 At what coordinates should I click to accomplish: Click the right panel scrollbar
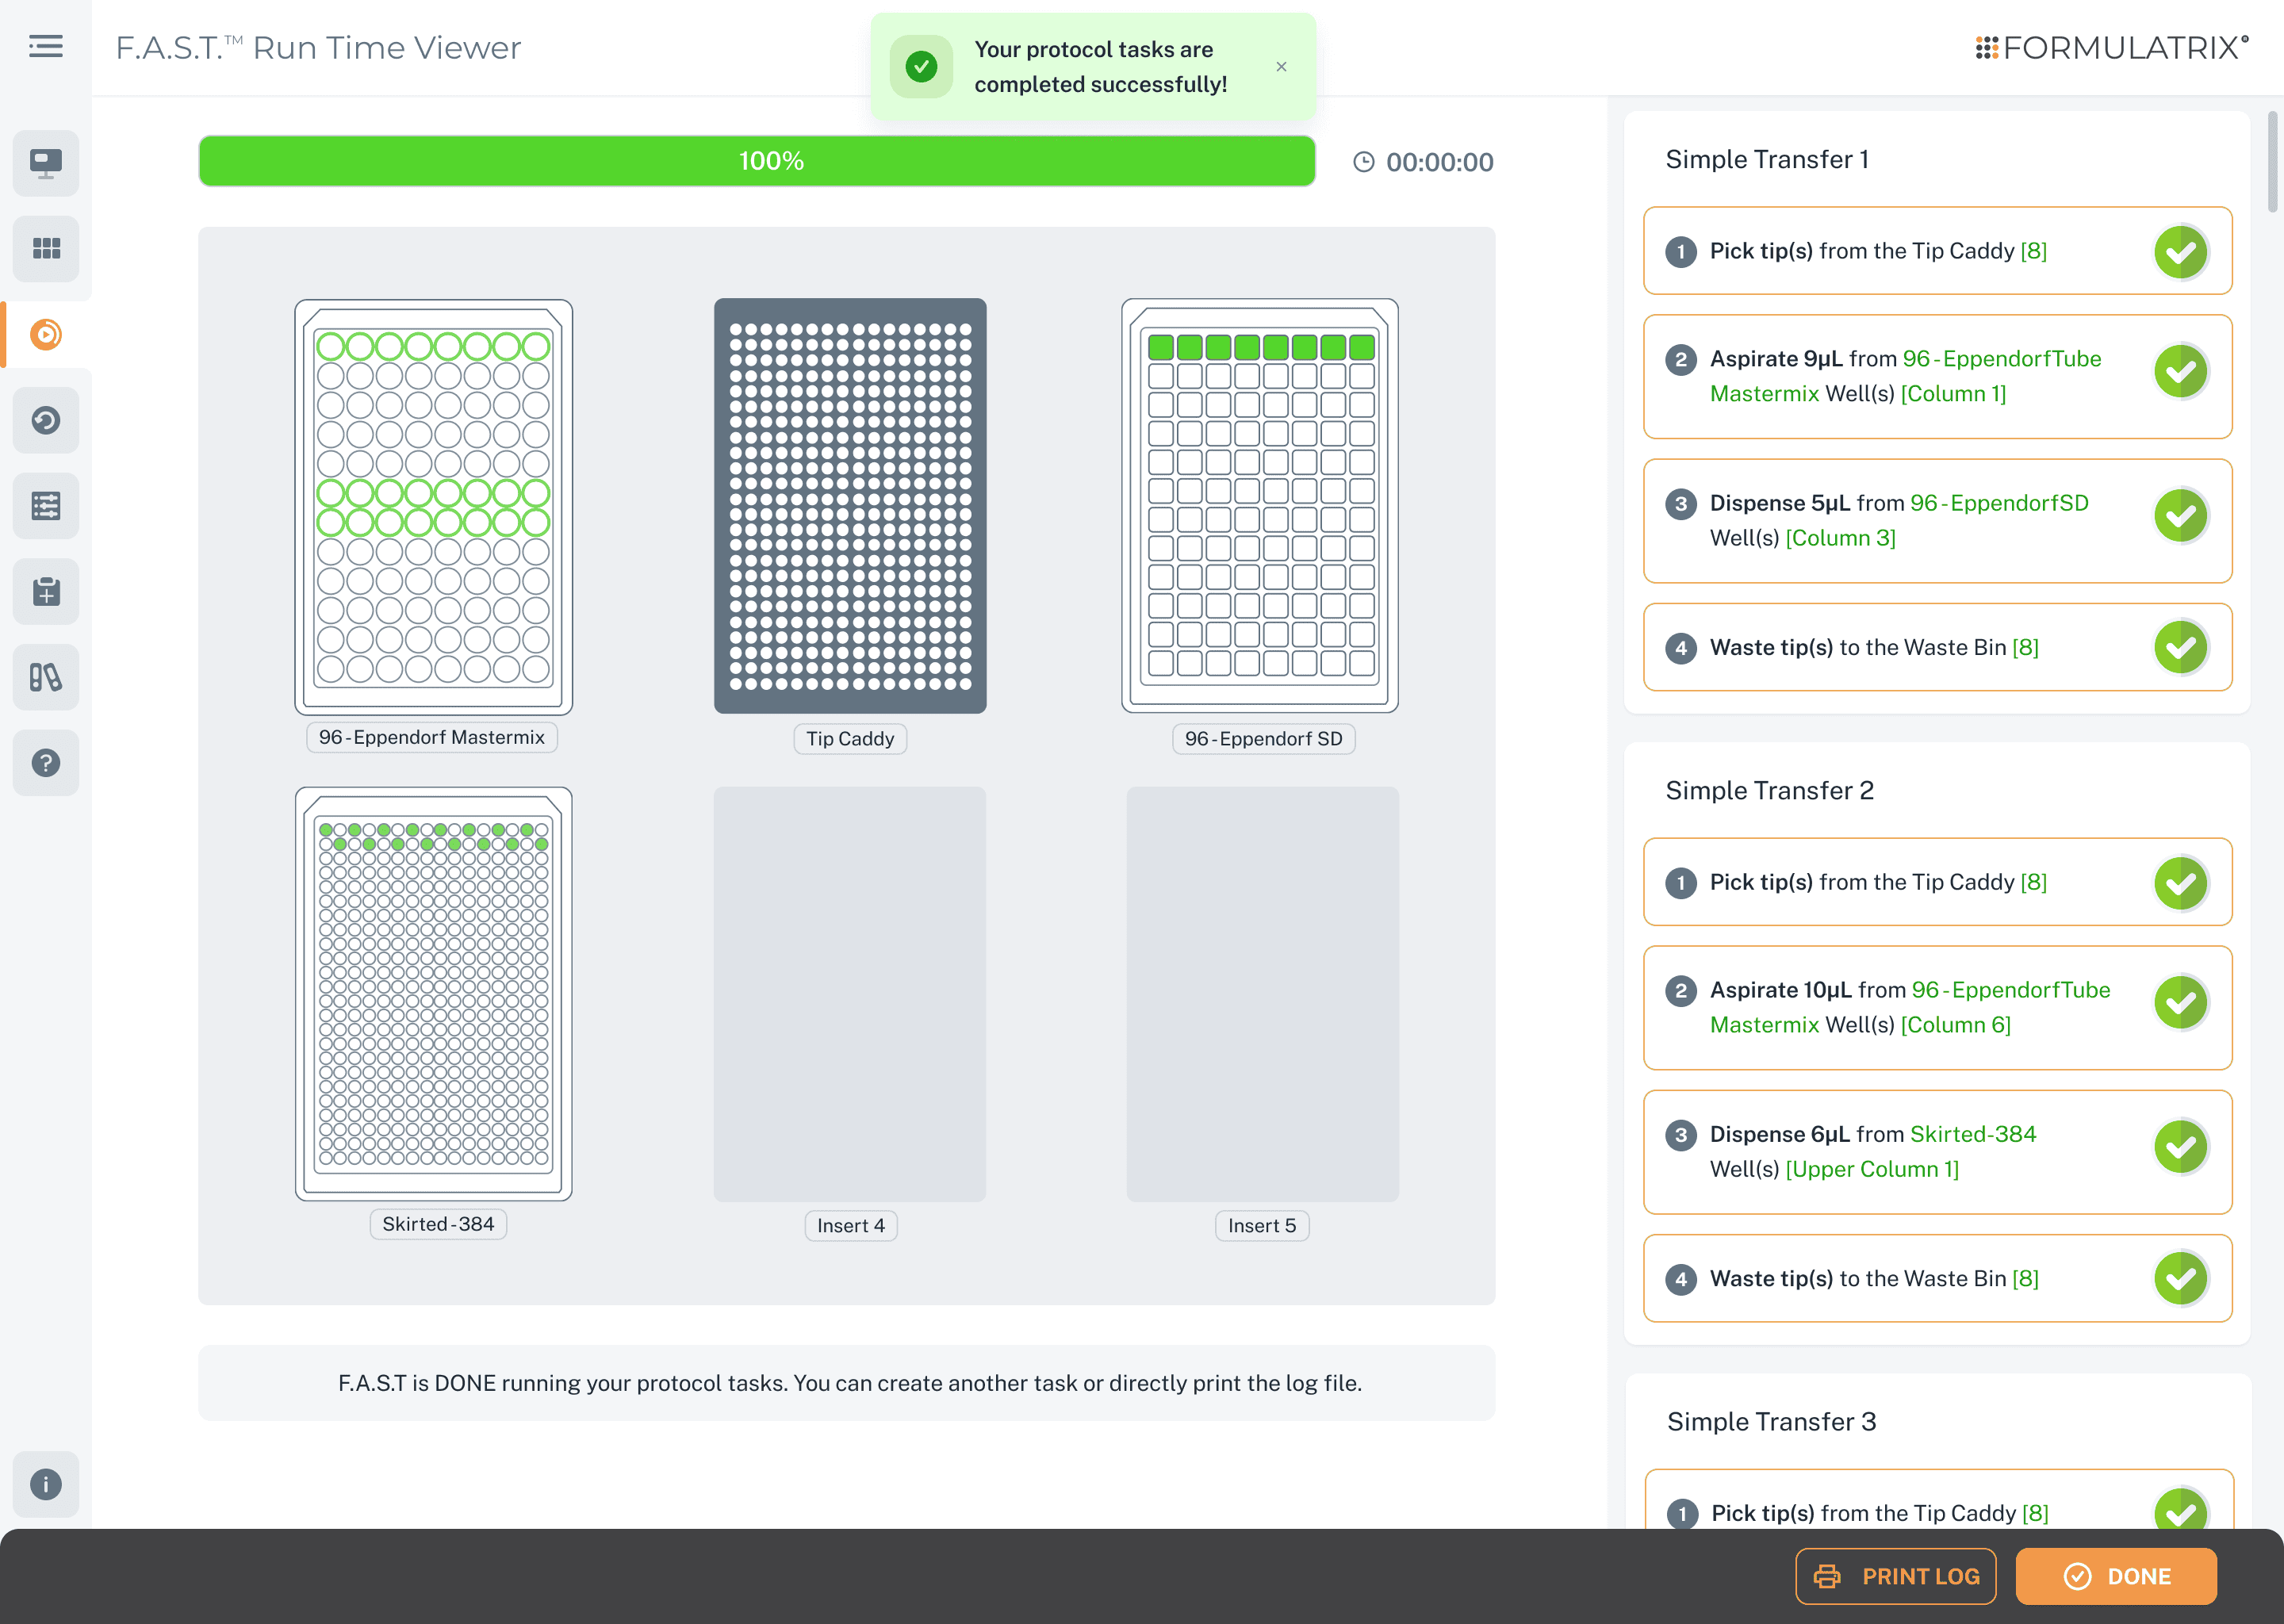tap(2272, 162)
